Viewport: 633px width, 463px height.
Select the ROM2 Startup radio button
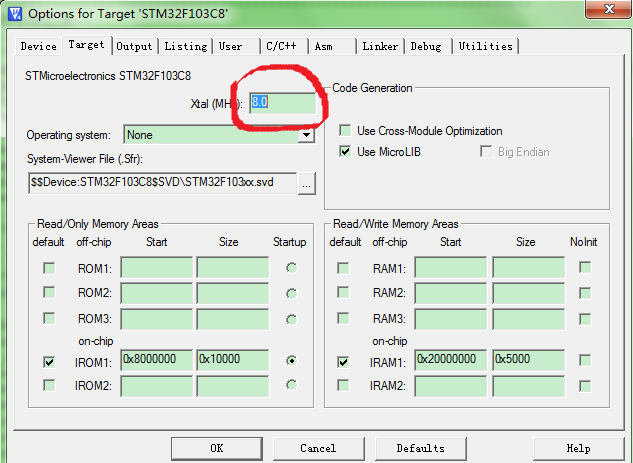click(291, 293)
